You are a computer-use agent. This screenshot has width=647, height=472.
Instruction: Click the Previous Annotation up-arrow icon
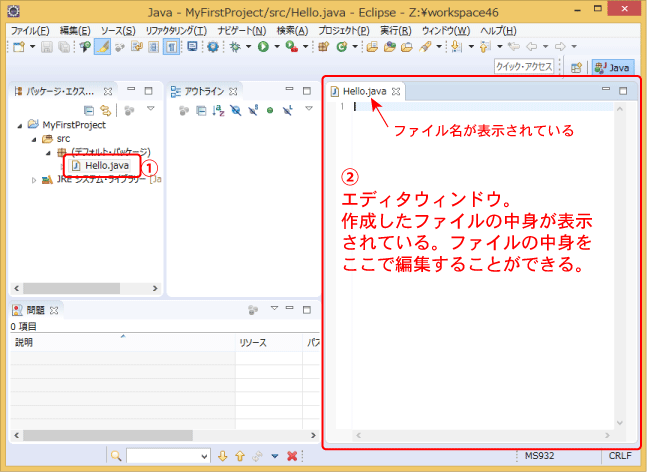point(485,47)
